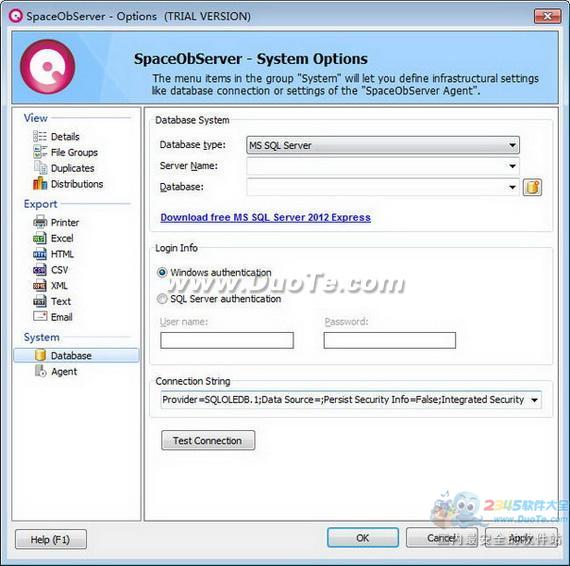Open the Details view icon
570x566 pixels.
(x=40, y=136)
